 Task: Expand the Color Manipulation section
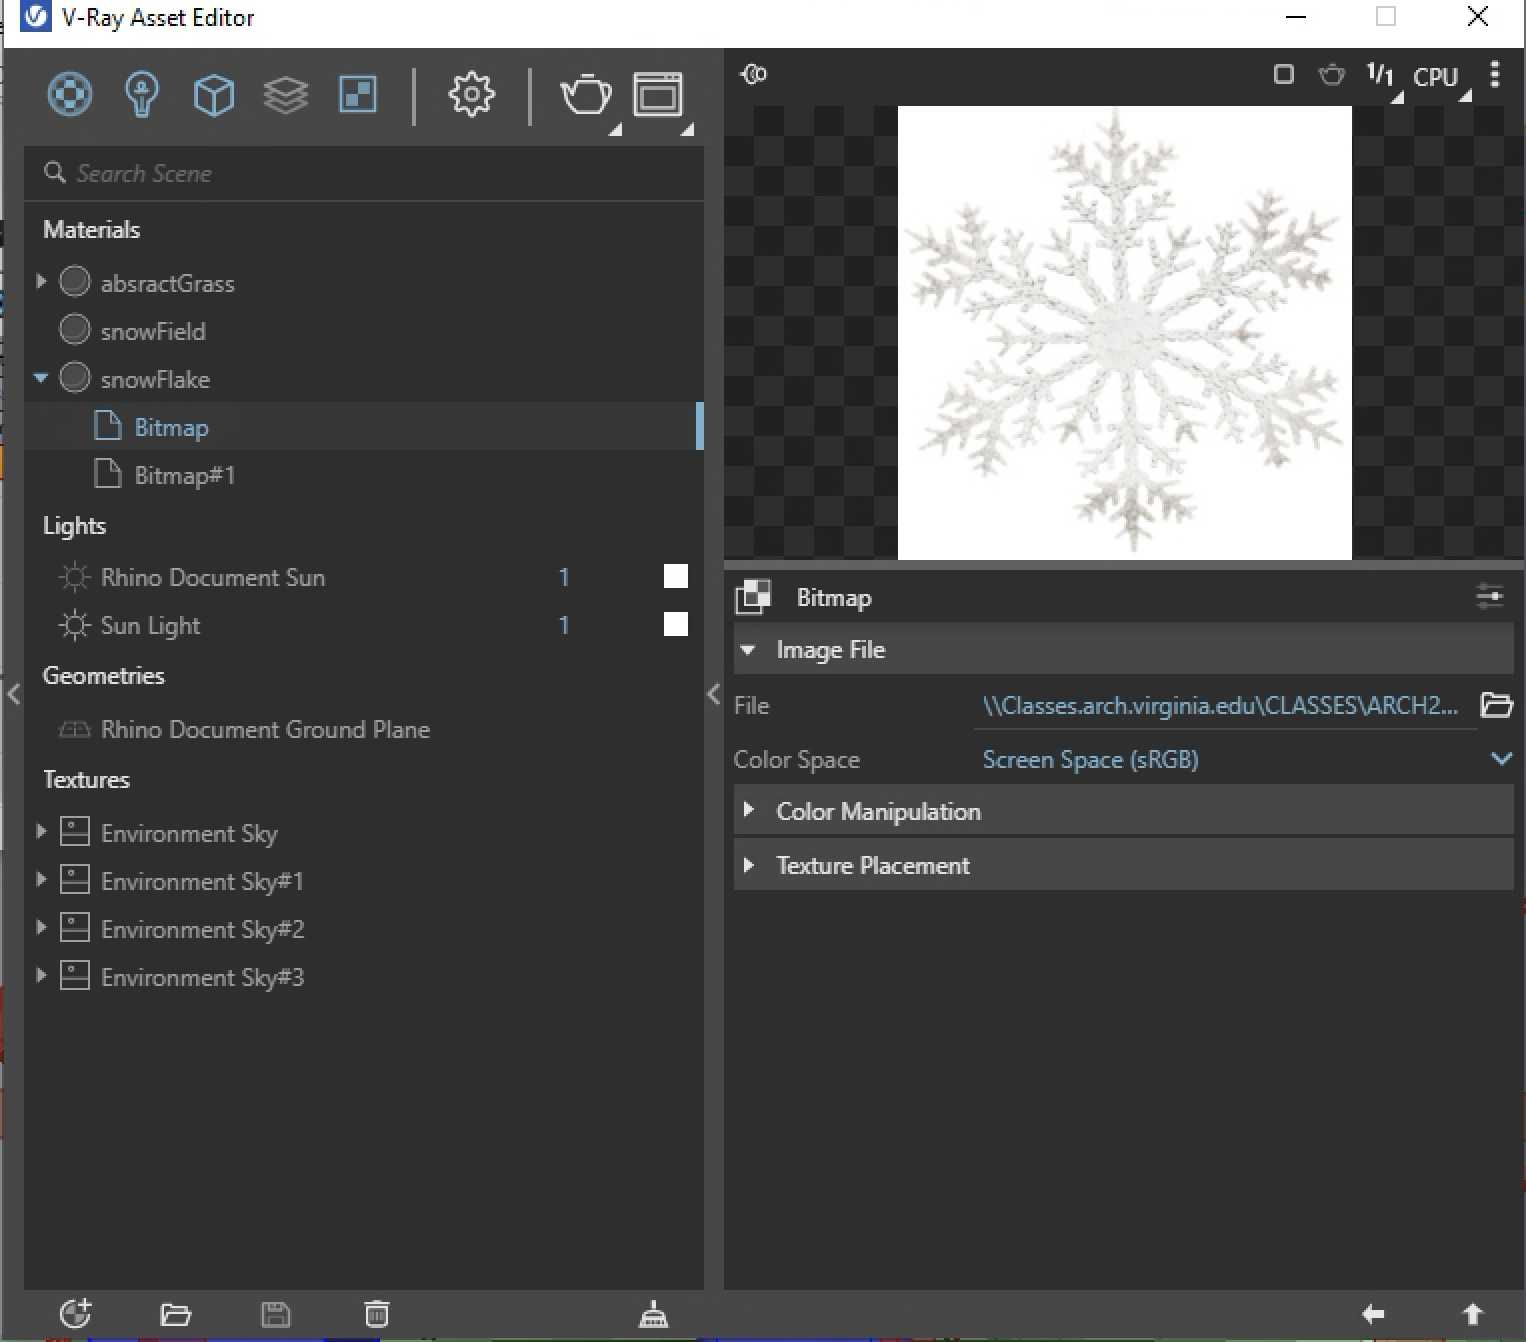748,810
